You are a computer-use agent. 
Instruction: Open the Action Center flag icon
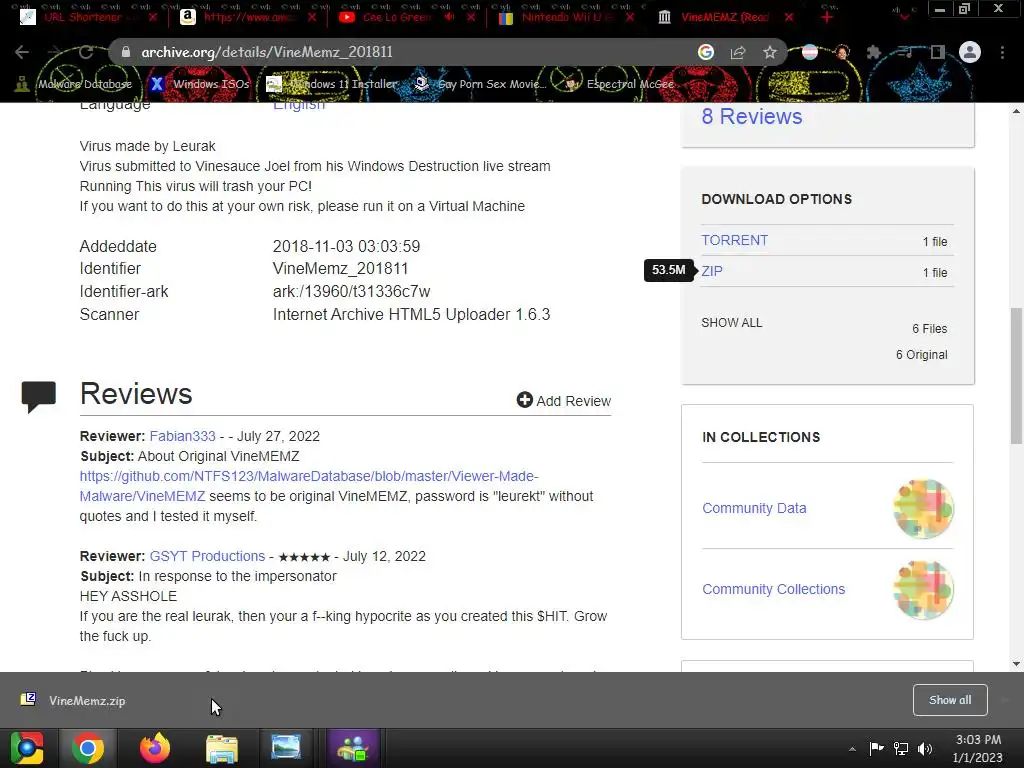tap(876, 748)
